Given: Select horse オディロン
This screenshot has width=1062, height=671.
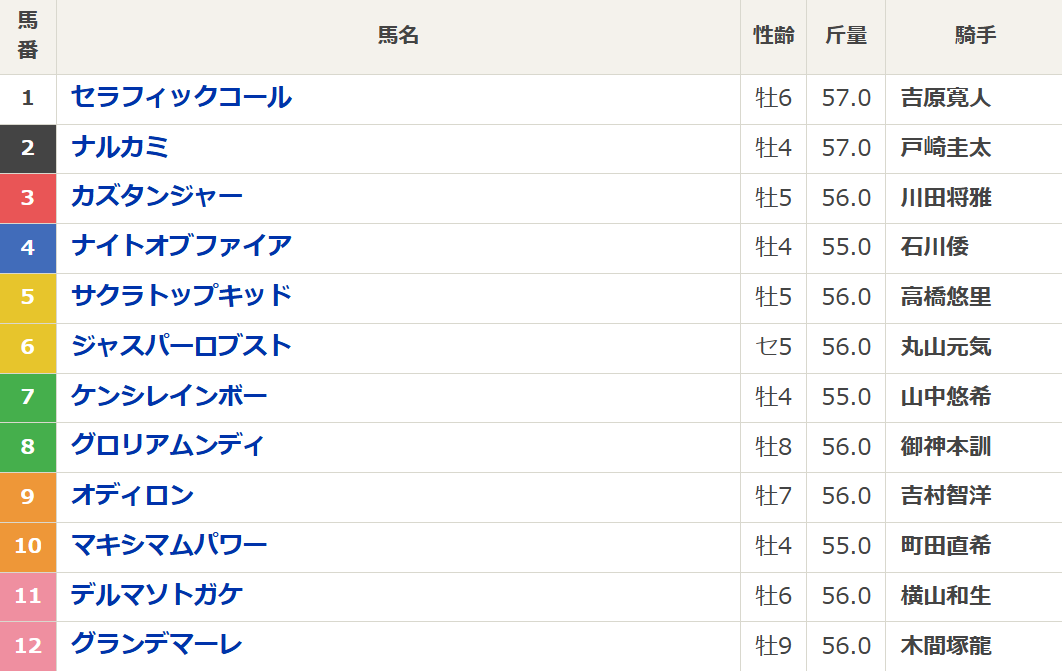Looking at the screenshot, I should [132, 496].
